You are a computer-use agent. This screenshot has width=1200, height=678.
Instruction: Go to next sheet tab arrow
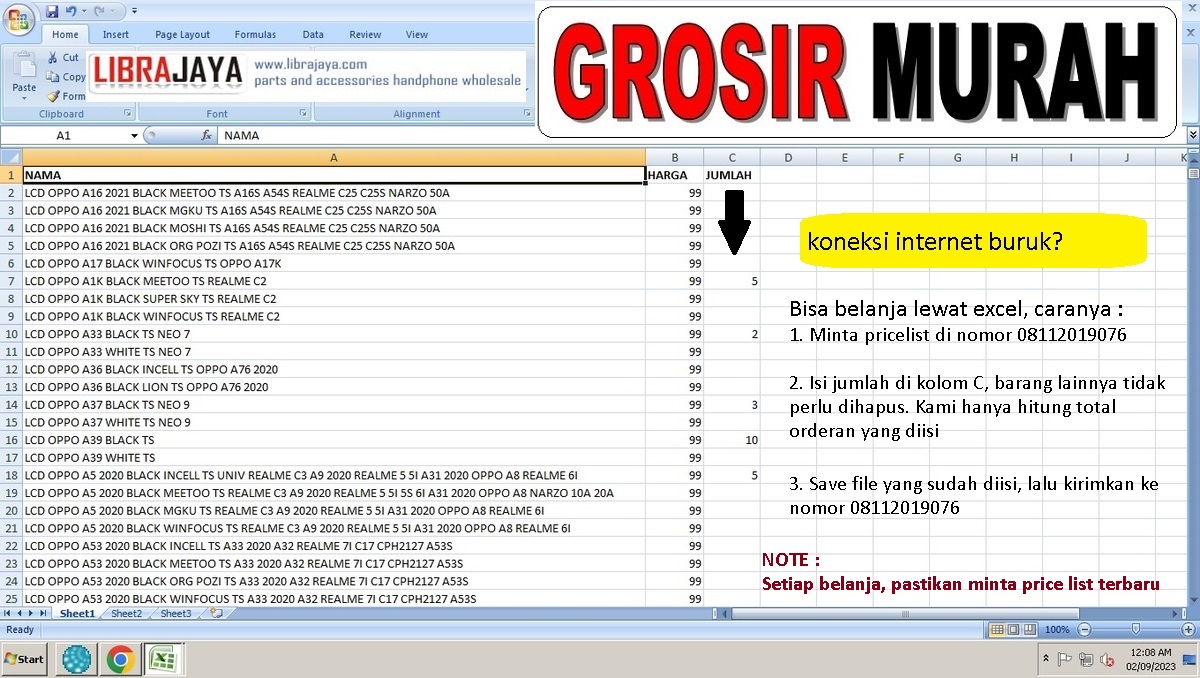coord(33,613)
